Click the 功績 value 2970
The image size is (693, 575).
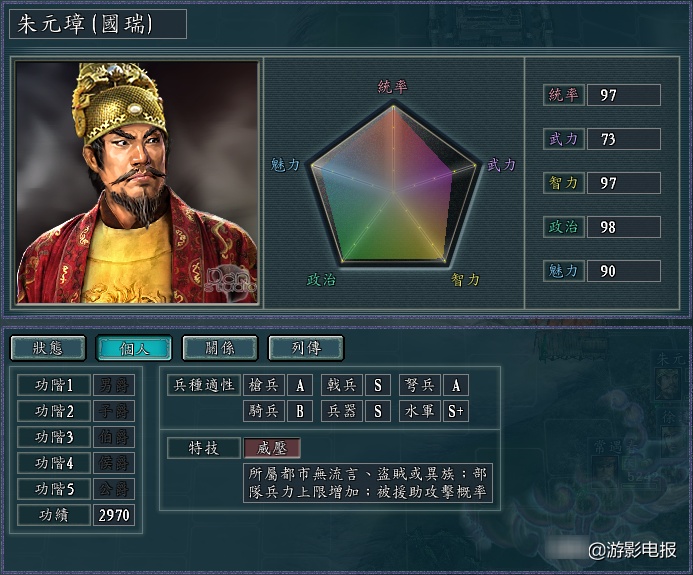coord(114,515)
